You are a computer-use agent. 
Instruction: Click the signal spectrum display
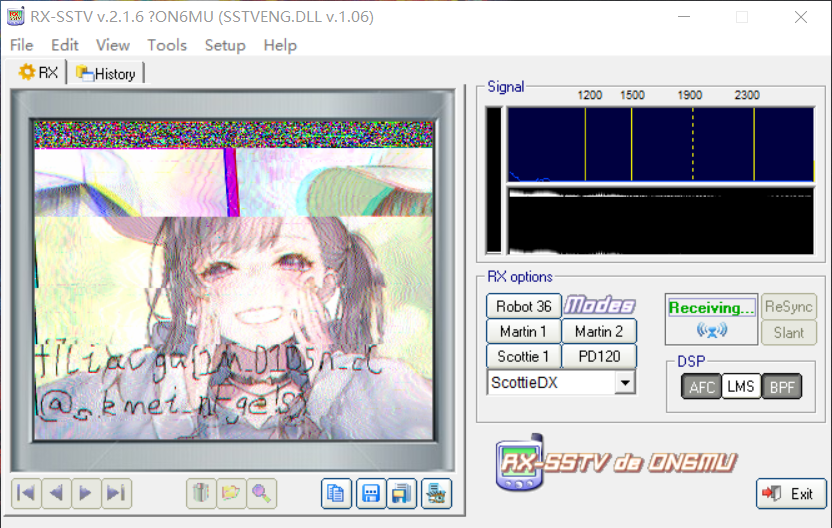coord(661,144)
